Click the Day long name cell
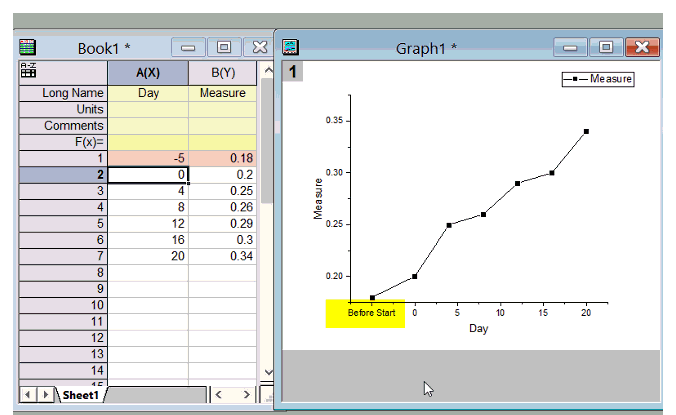Screen dimensions: 676x415 [148, 93]
